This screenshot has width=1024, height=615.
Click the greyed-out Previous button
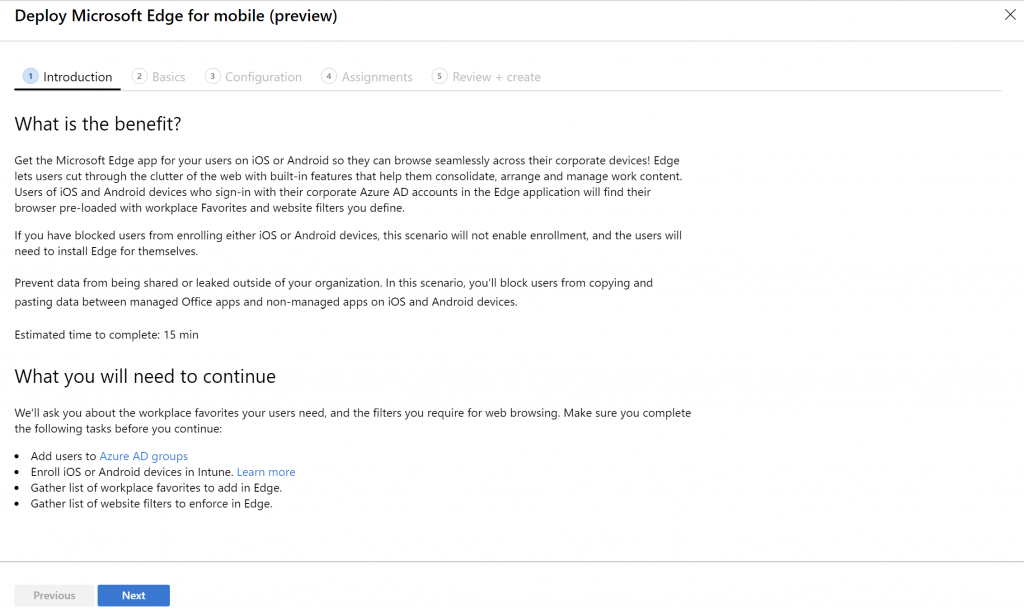[x=54, y=595]
